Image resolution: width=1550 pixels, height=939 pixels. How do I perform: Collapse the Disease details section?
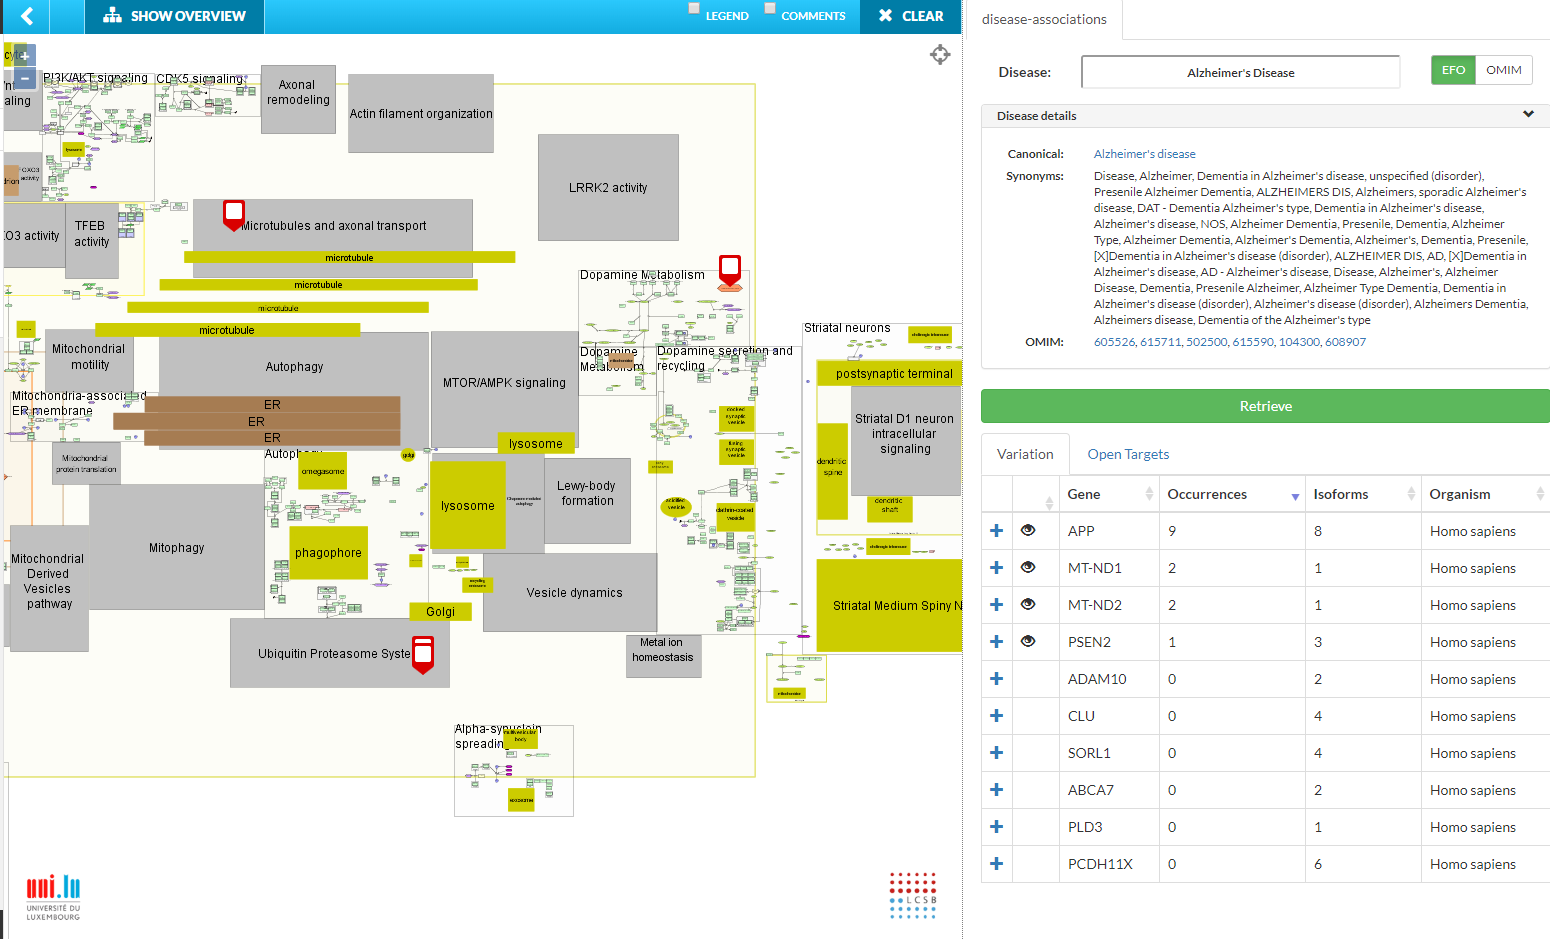click(1529, 115)
